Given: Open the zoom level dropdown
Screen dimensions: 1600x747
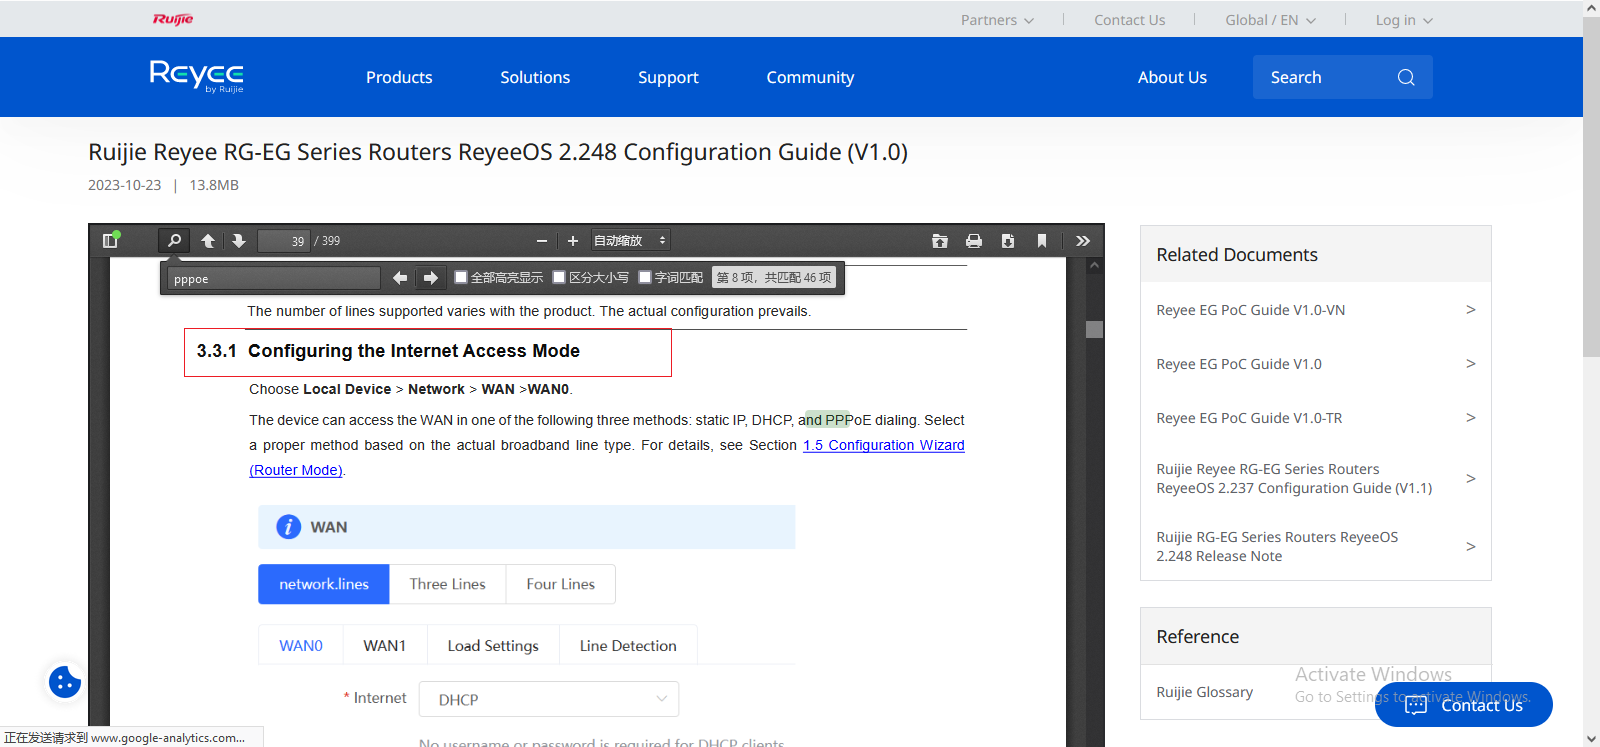Looking at the screenshot, I should 630,241.
